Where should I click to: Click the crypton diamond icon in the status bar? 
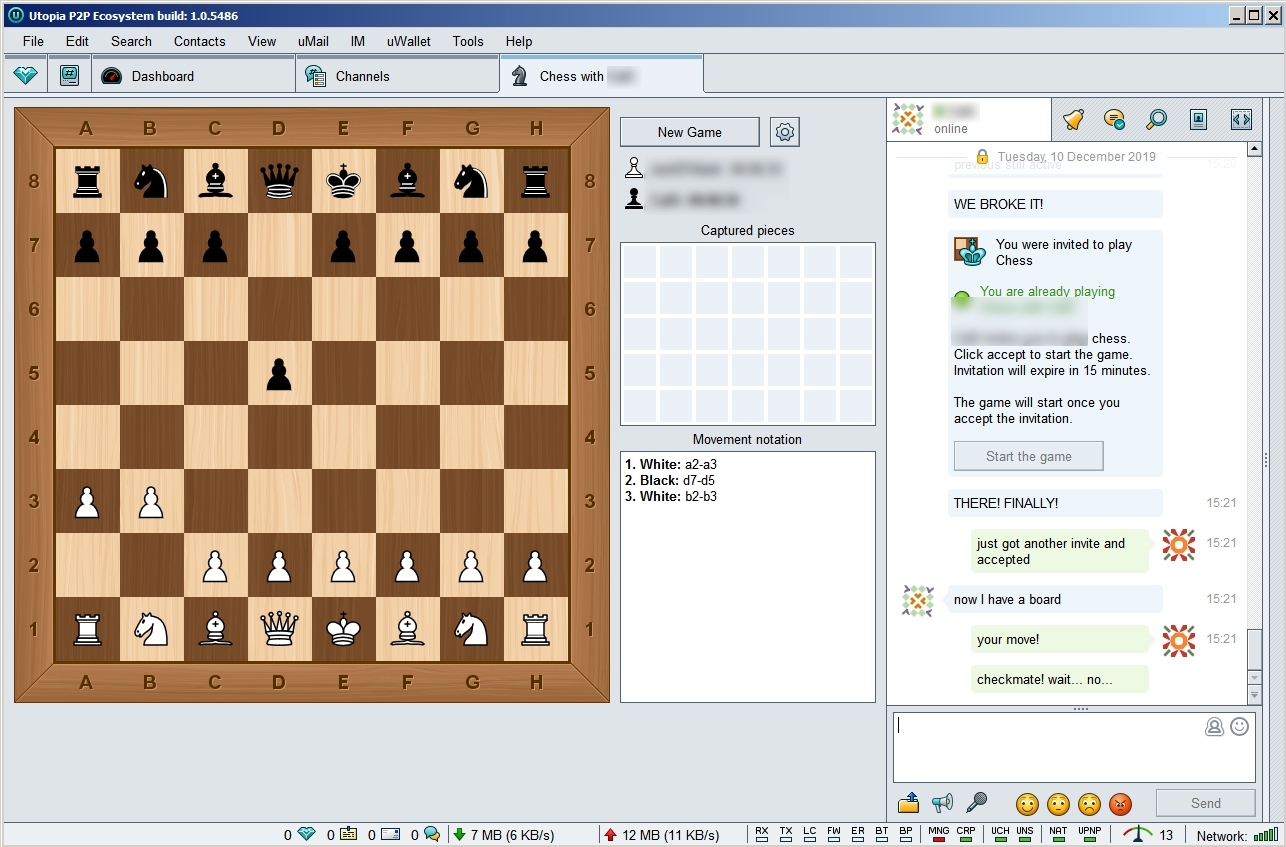(x=307, y=834)
